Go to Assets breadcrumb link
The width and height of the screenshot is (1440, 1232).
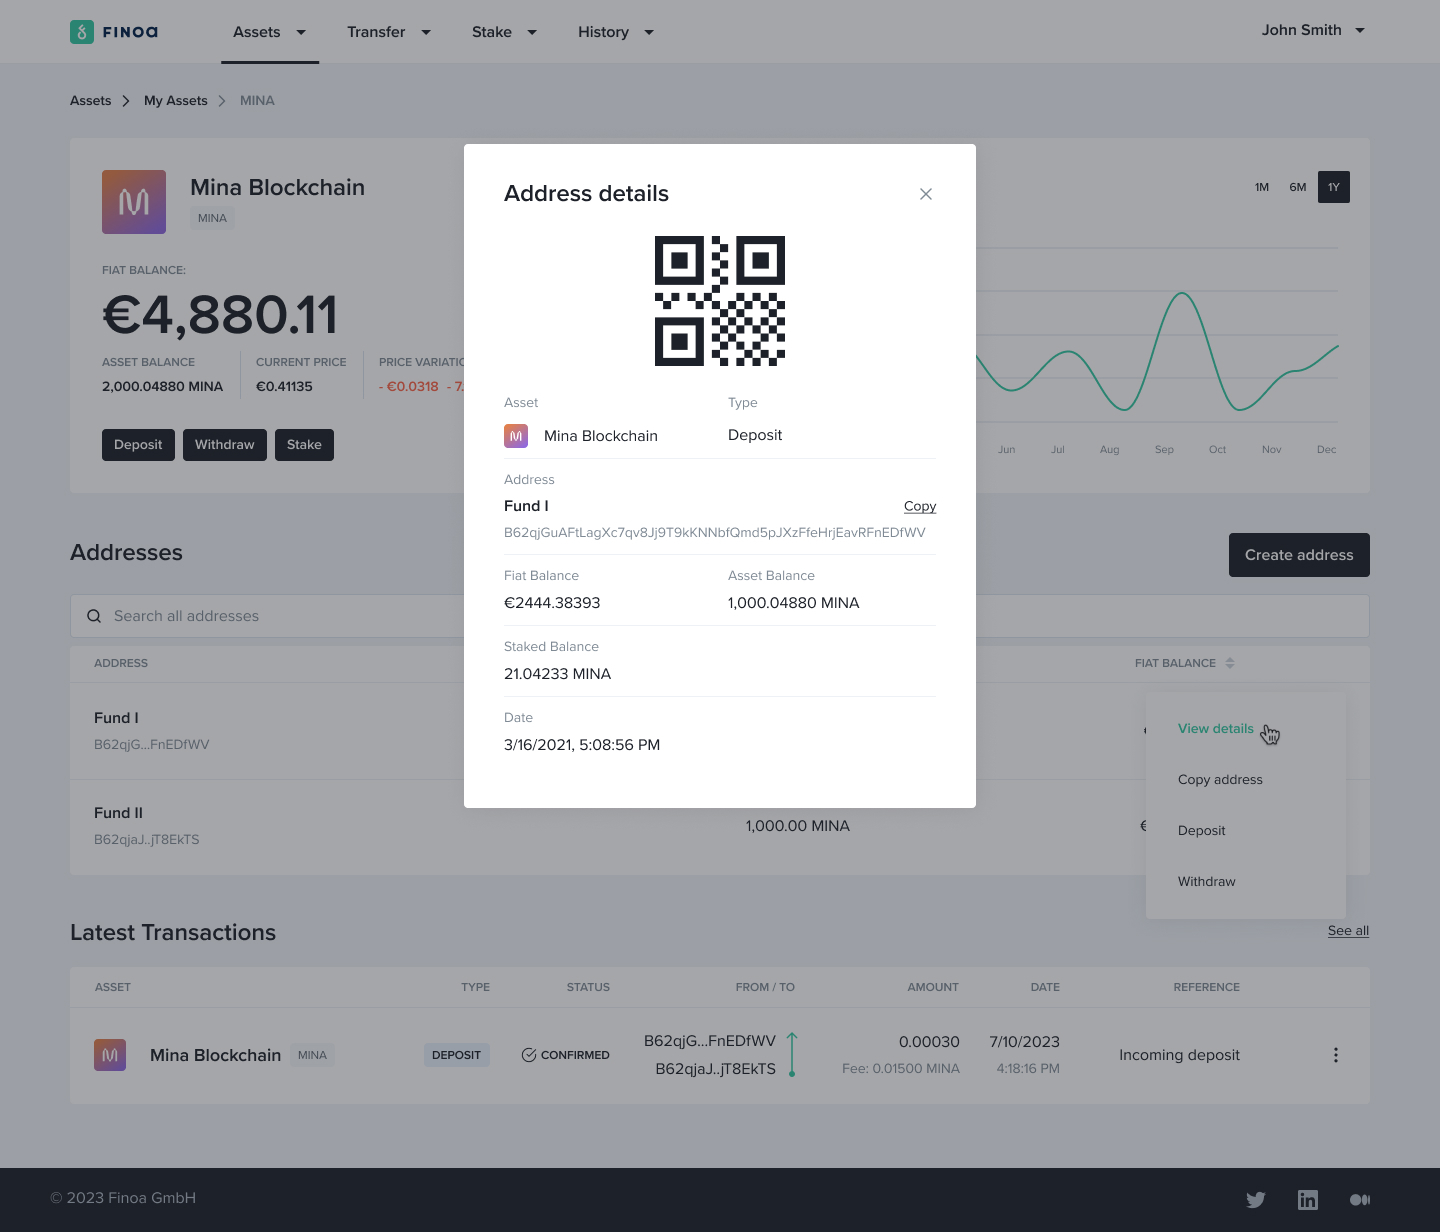click(x=90, y=101)
